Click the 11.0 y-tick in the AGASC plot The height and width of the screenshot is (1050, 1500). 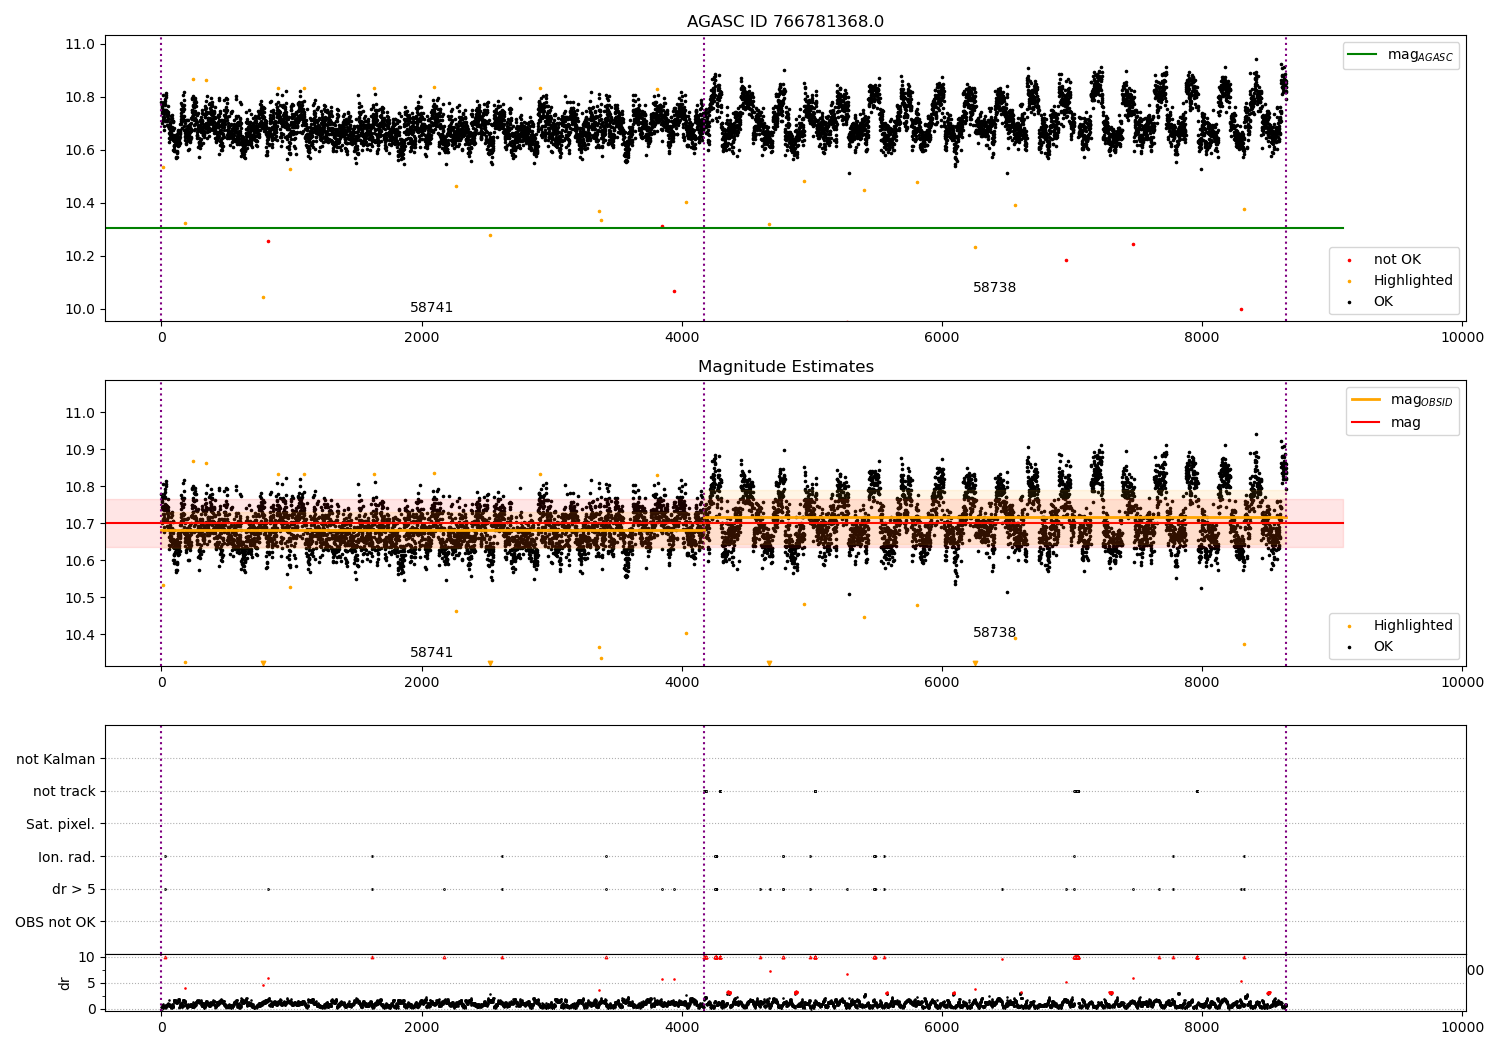coord(80,45)
